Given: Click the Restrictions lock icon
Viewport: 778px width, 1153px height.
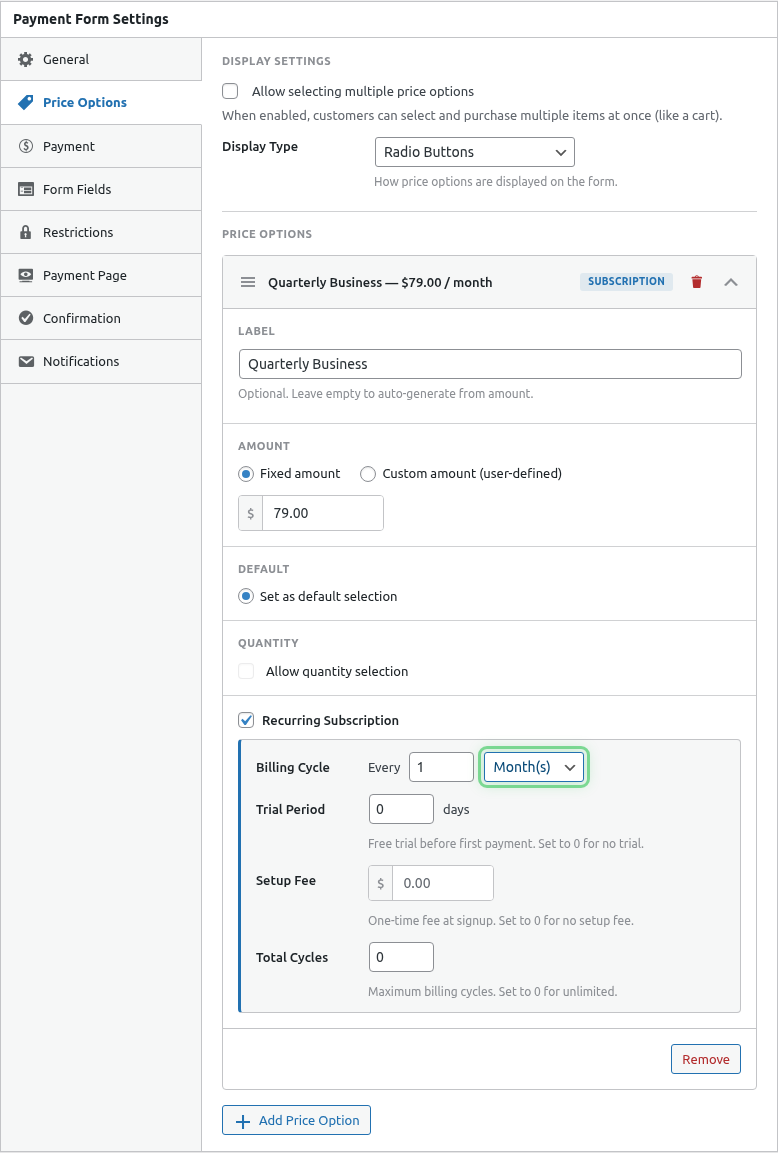Looking at the screenshot, I should [x=26, y=232].
